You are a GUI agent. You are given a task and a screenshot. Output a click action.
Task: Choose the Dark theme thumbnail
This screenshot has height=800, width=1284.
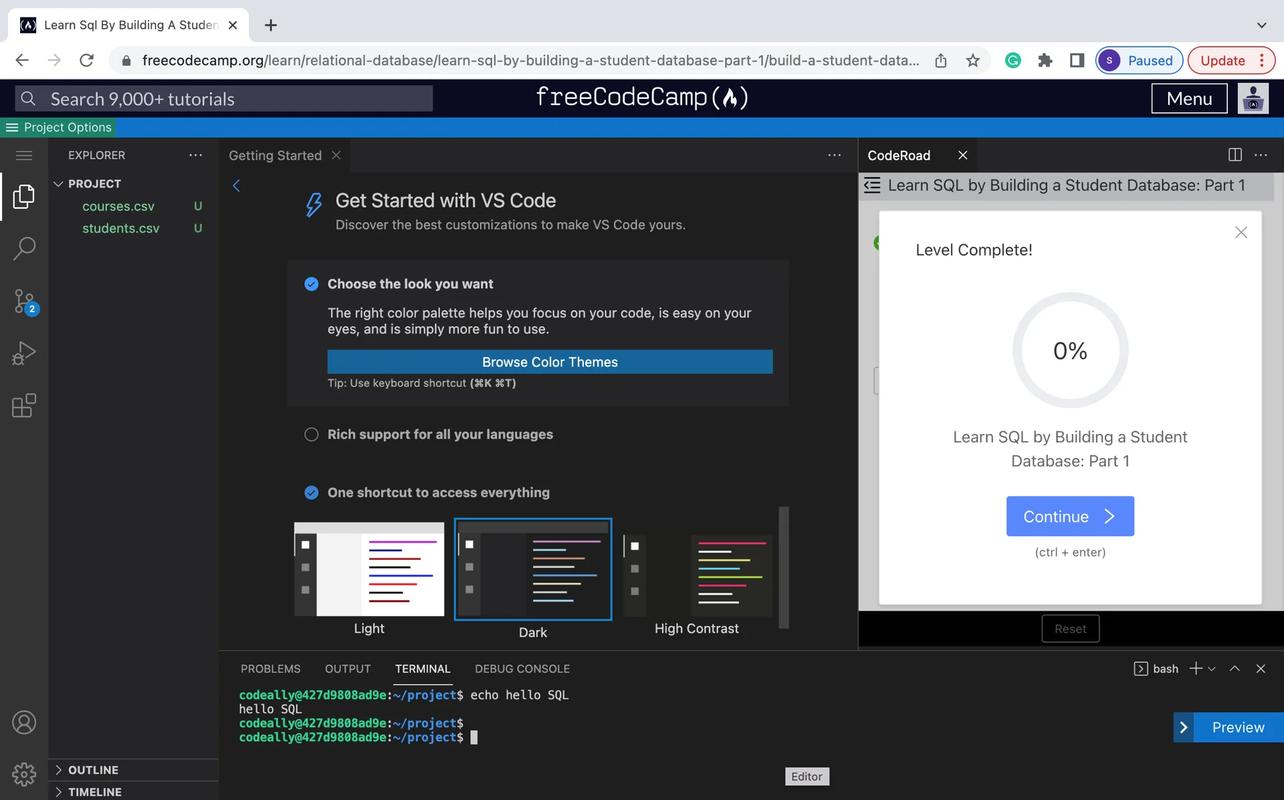coord(533,569)
